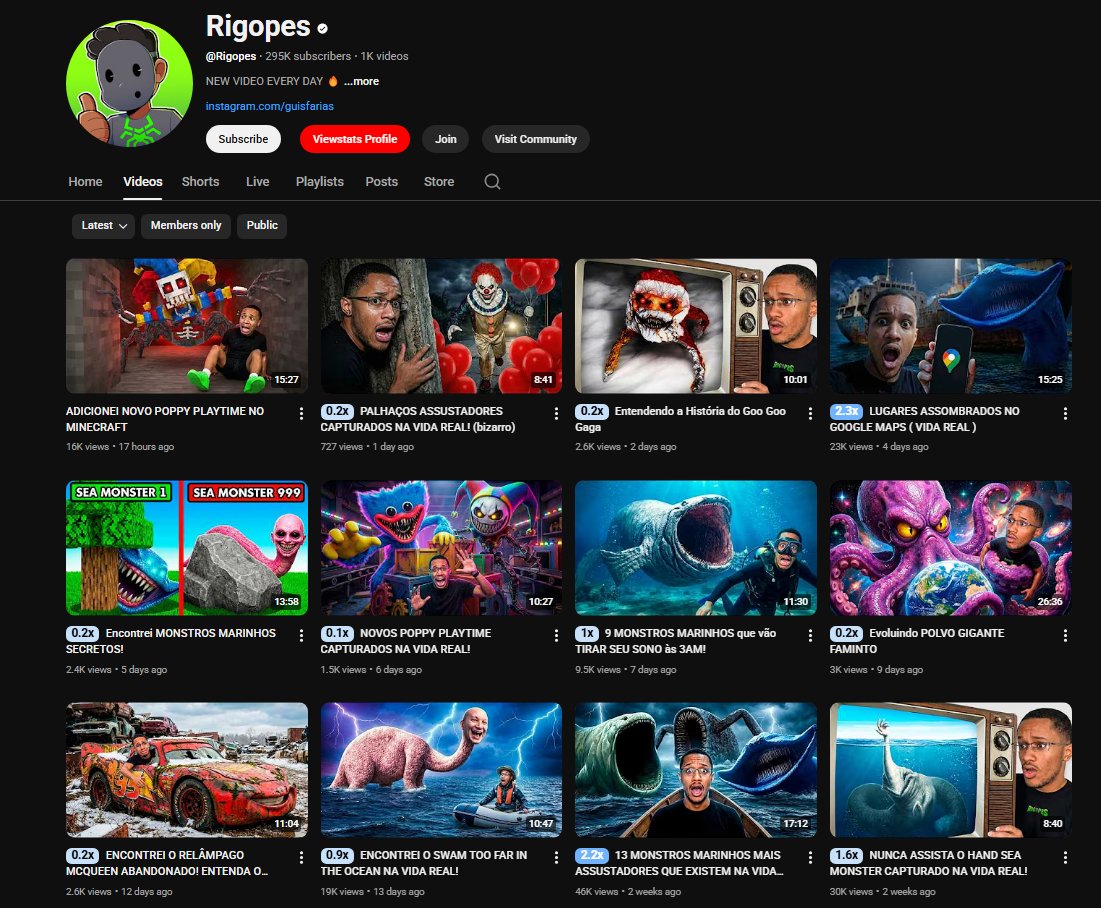Open the pink dinosaur ocean thumbnail (10:47)

[x=441, y=770]
